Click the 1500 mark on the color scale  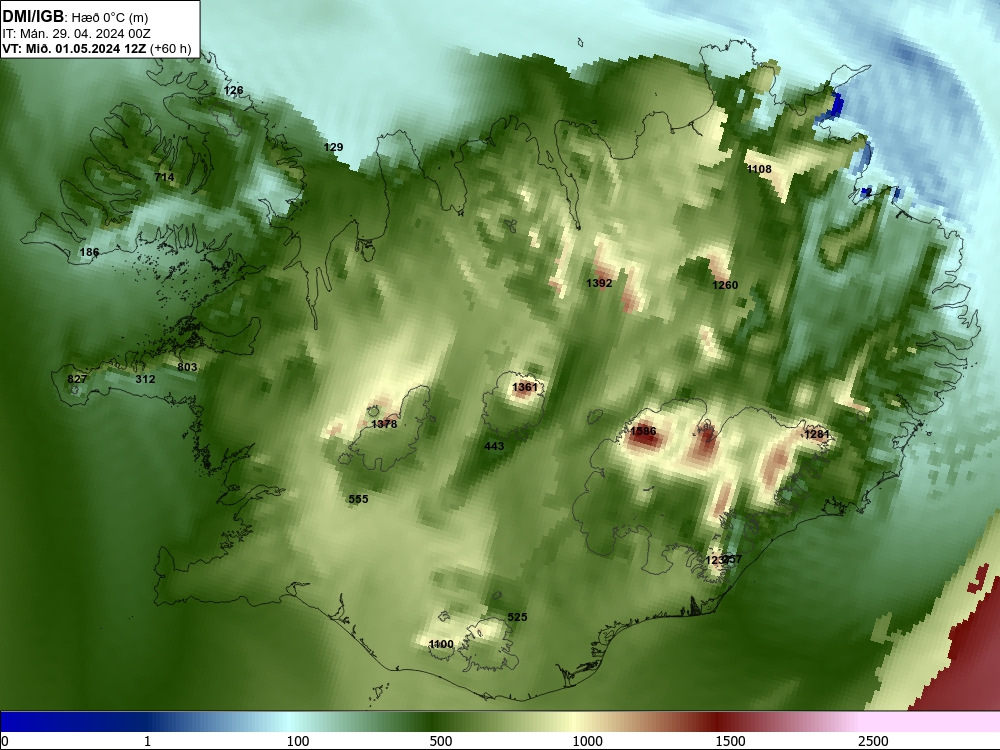[x=730, y=741]
